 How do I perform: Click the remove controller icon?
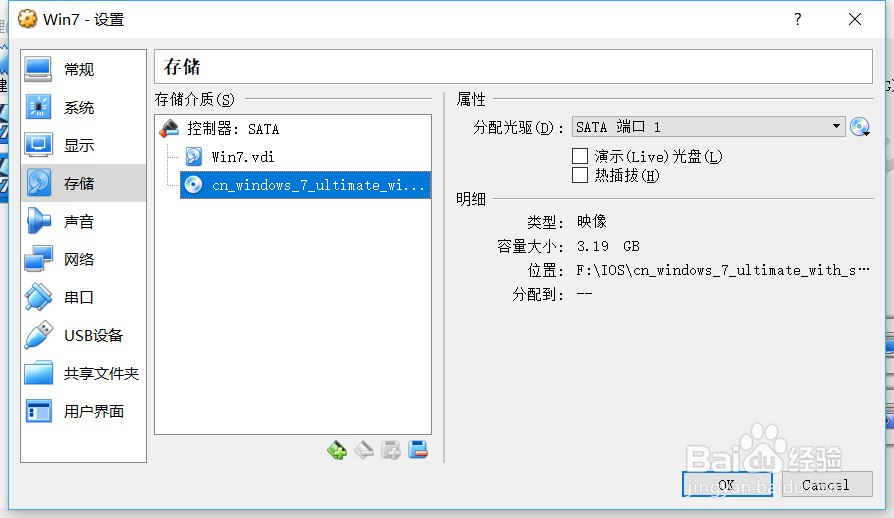pos(364,450)
